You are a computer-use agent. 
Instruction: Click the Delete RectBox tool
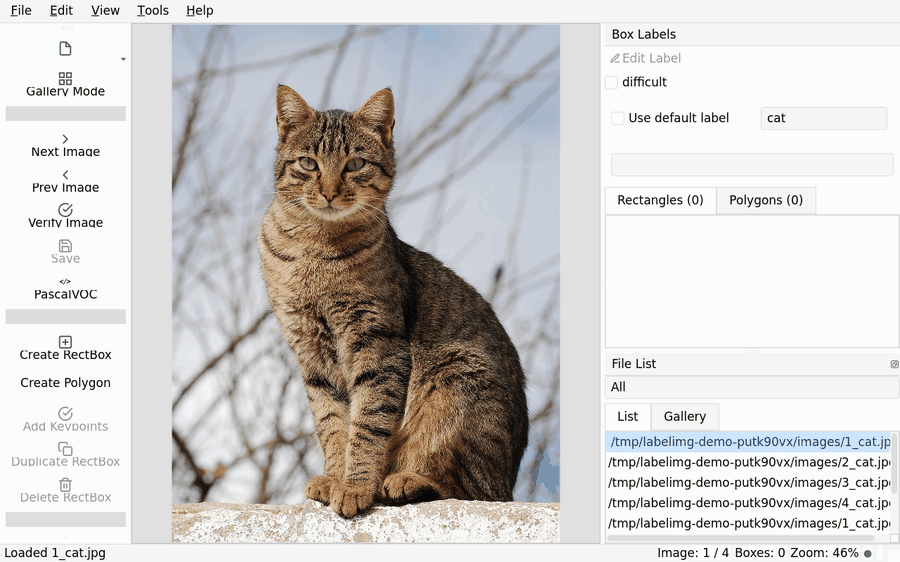pos(65,491)
